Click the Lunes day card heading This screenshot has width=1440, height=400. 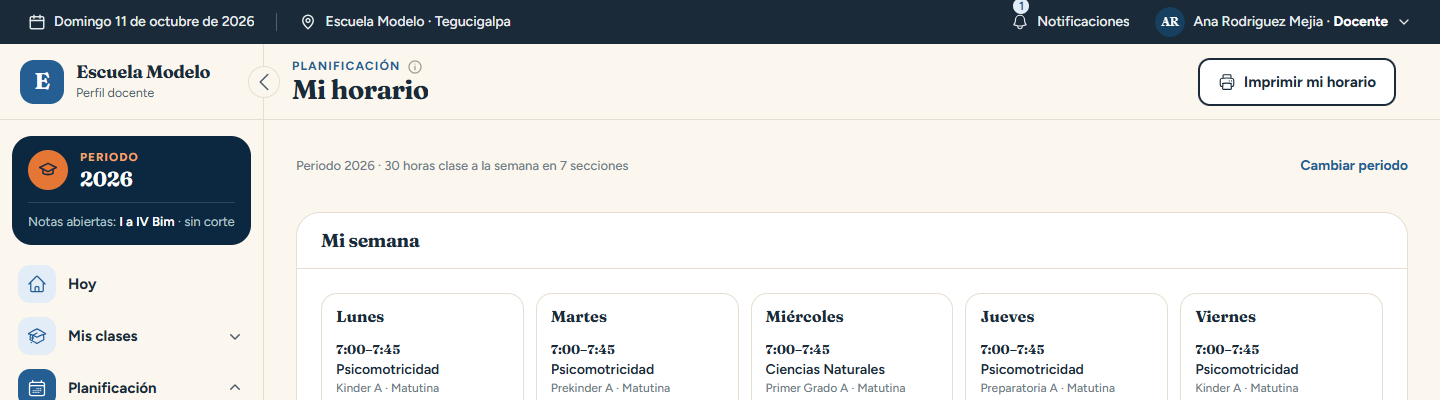point(360,317)
